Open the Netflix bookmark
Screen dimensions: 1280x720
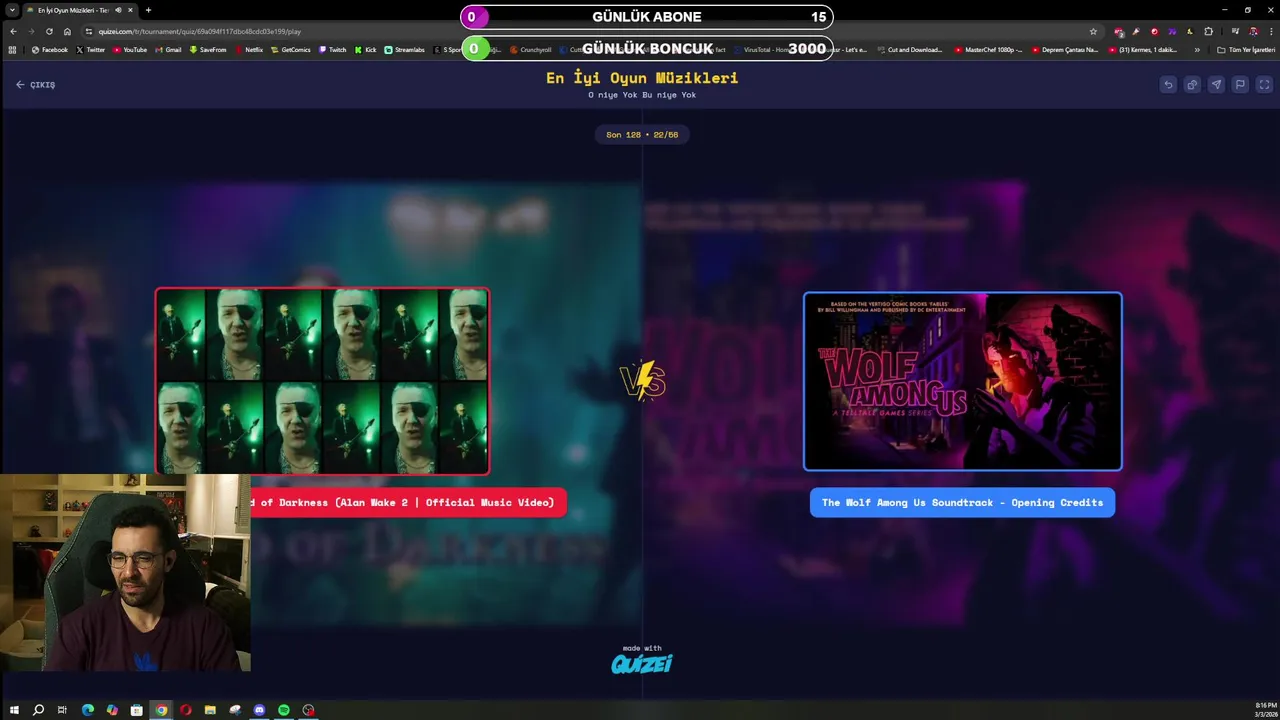click(249, 49)
